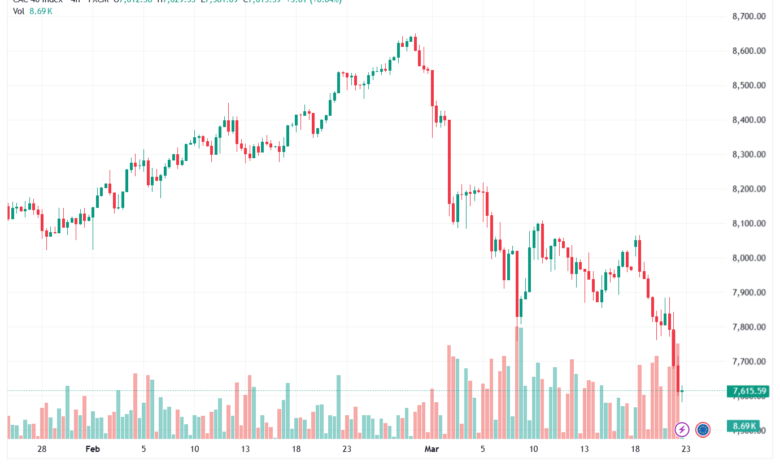Click the 7,900.00 price scale label
The width and height of the screenshot is (780, 470).
tap(749, 292)
